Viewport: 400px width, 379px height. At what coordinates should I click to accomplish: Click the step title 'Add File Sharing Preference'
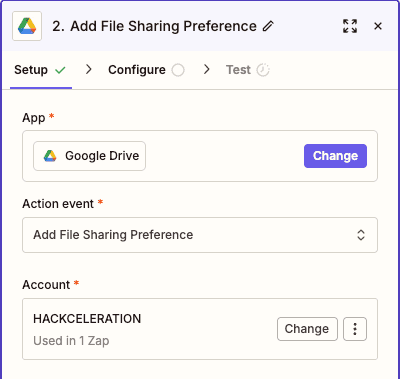(x=163, y=26)
